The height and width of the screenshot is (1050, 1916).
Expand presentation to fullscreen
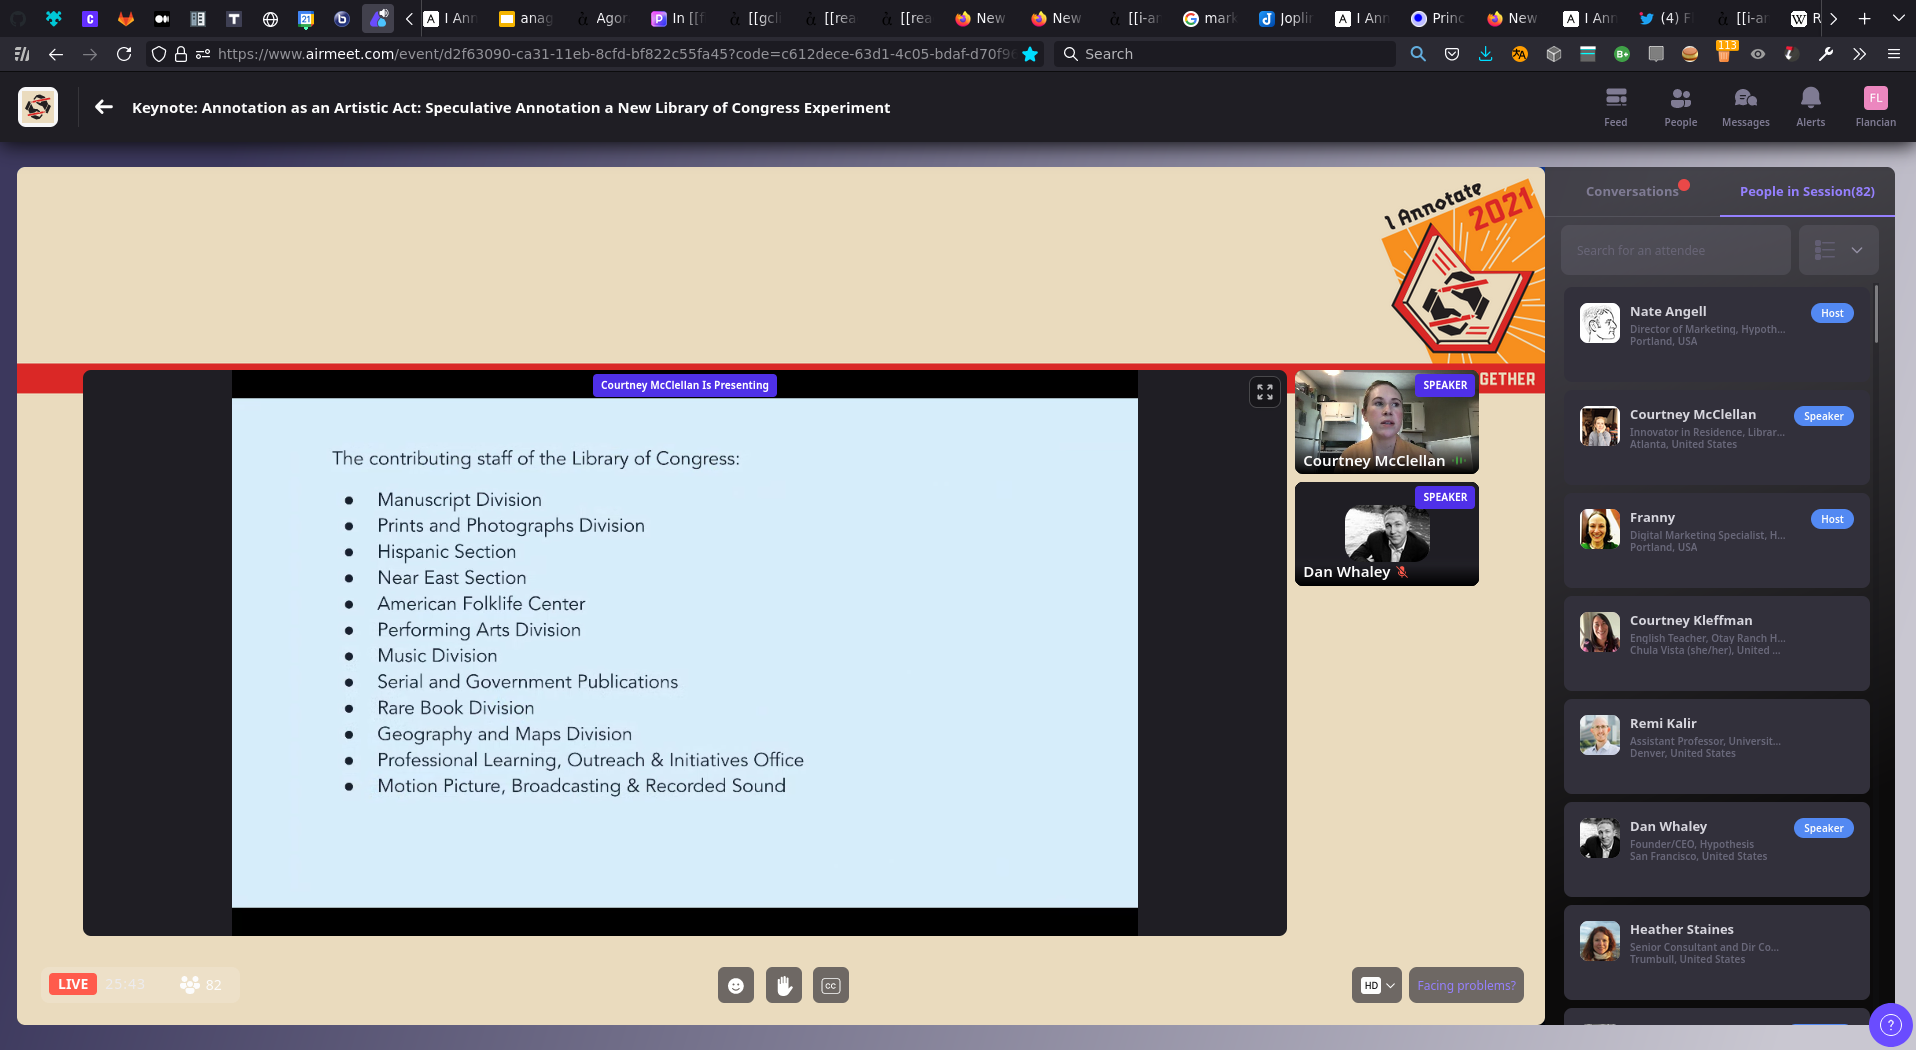pos(1264,392)
